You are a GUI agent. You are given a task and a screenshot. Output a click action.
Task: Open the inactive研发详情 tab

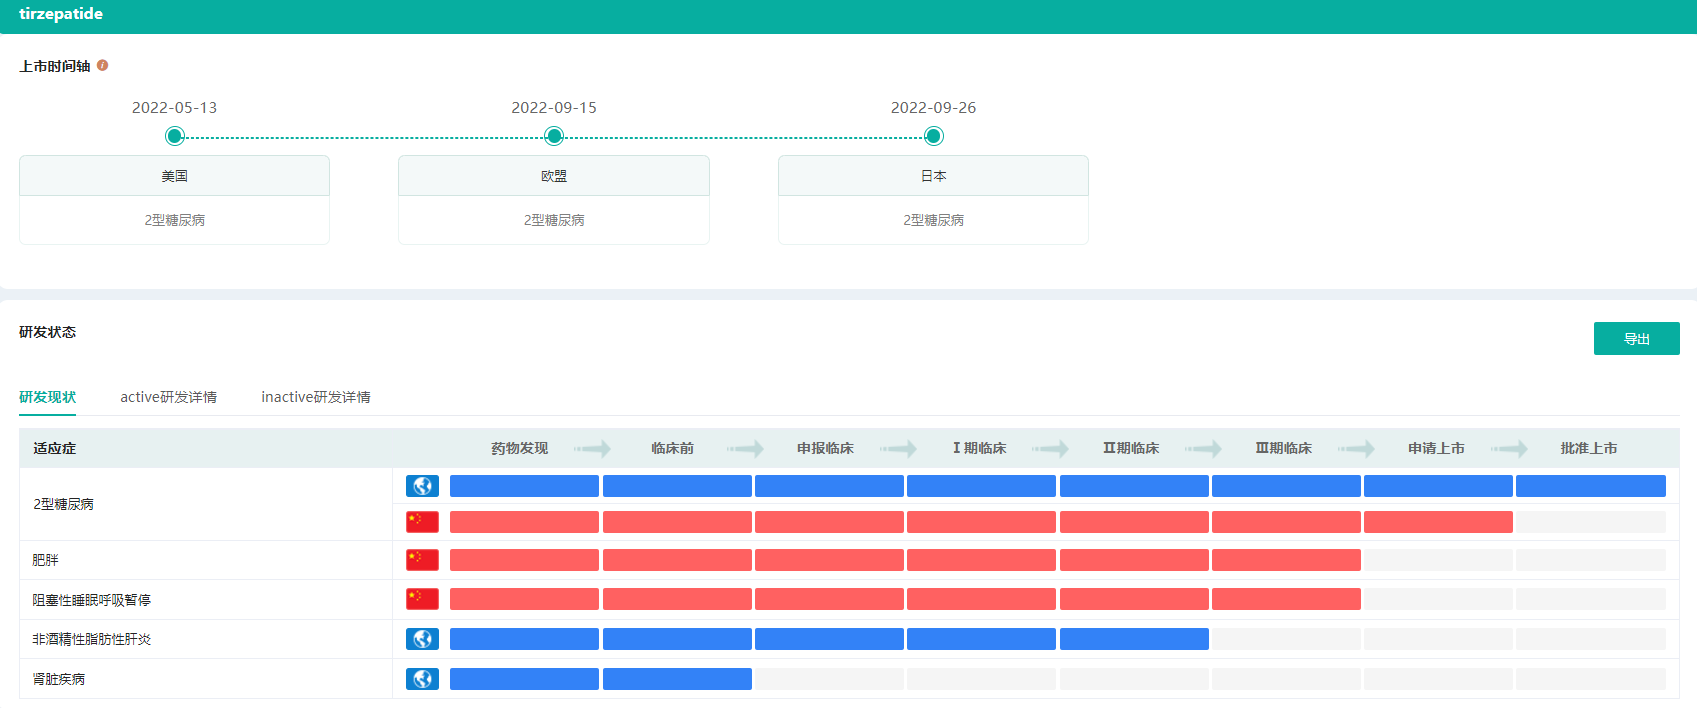pos(316,397)
